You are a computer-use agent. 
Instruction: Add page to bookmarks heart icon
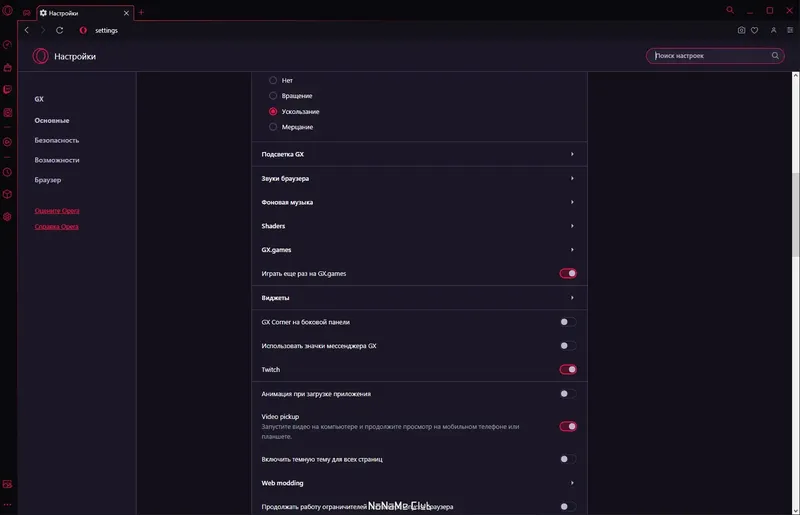pos(755,30)
